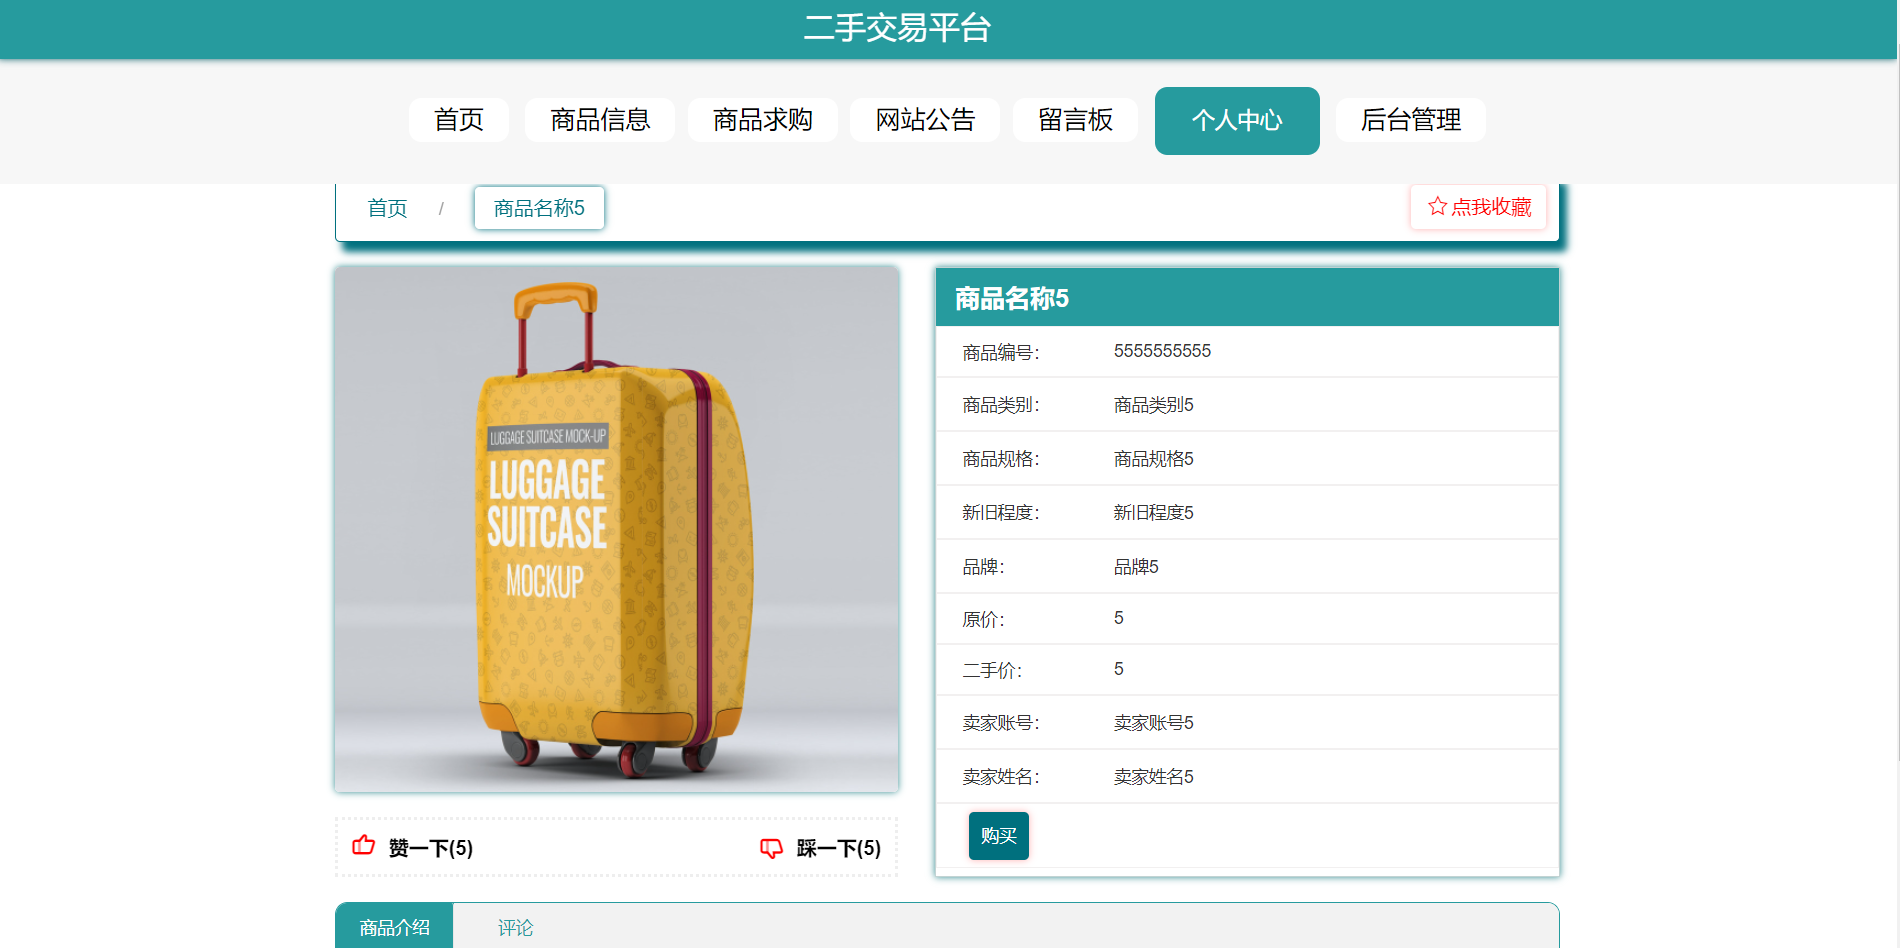The height and width of the screenshot is (948, 1900).
Task: Select the 个人中心 menu item
Action: click(1237, 121)
